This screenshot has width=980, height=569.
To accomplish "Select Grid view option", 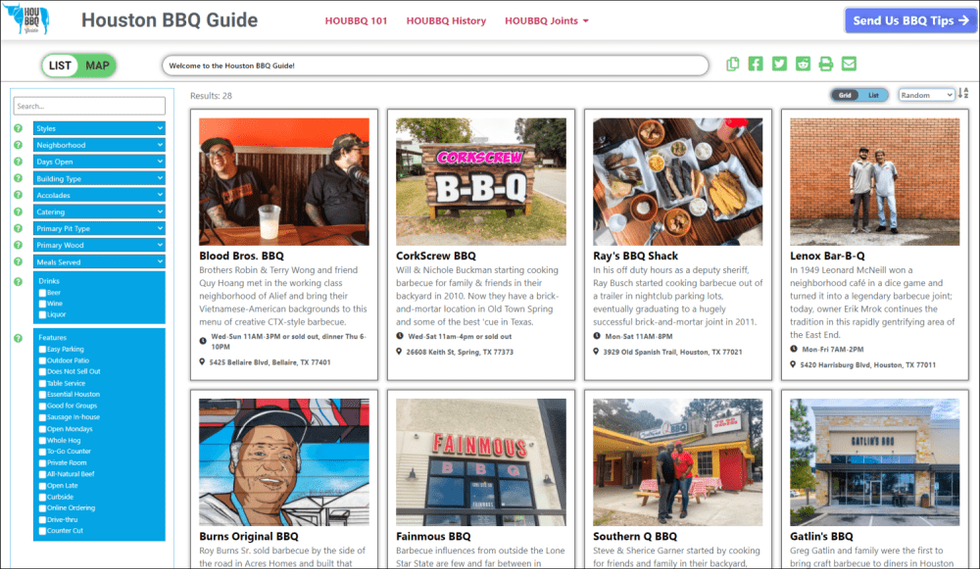I will point(845,95).
